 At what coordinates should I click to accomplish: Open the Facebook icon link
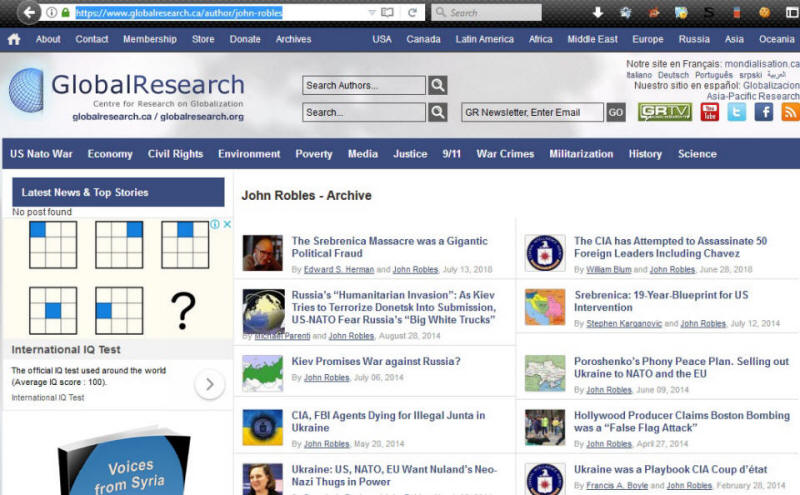(763, 112)
